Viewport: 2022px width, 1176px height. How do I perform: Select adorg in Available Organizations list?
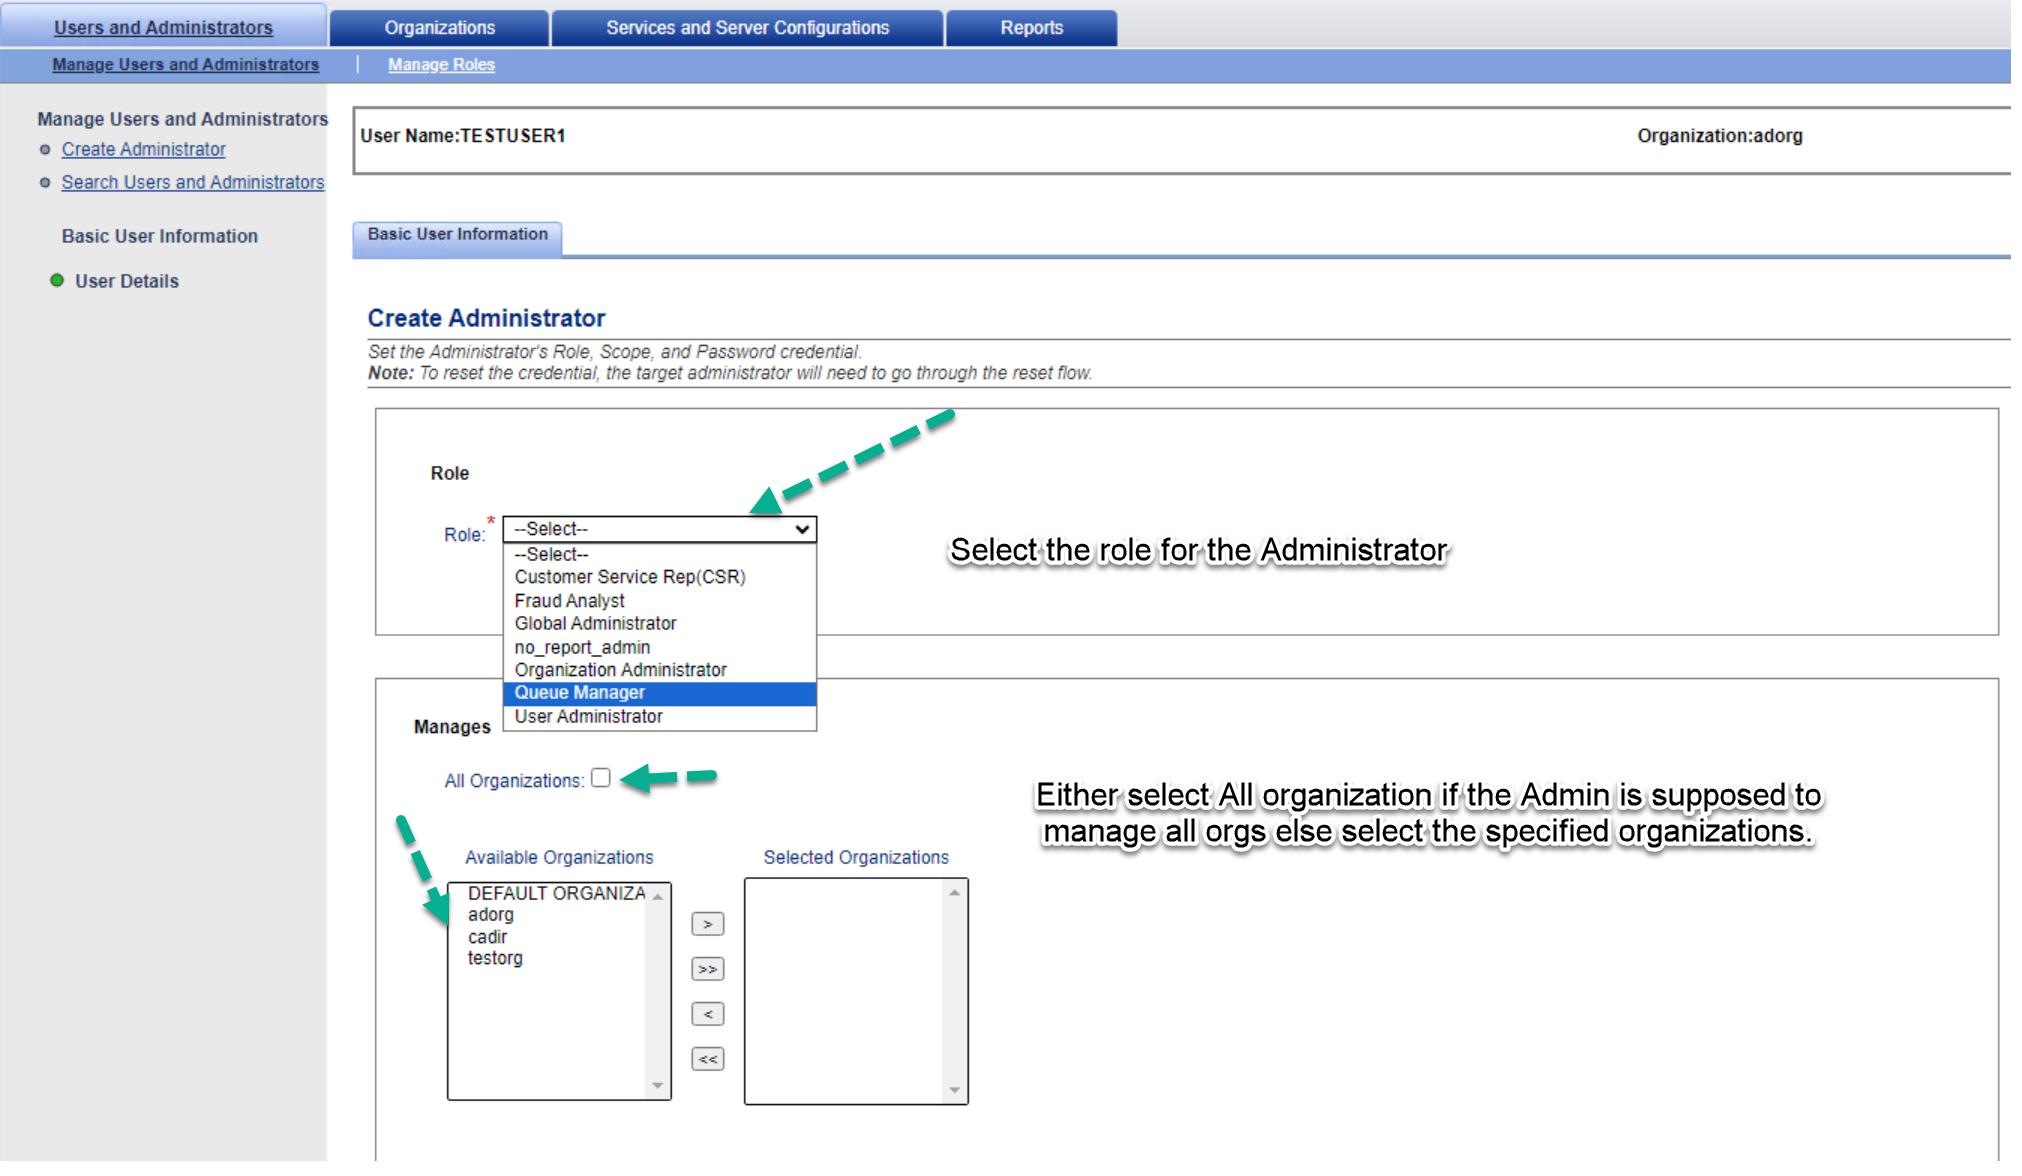(x=490, y=915)
